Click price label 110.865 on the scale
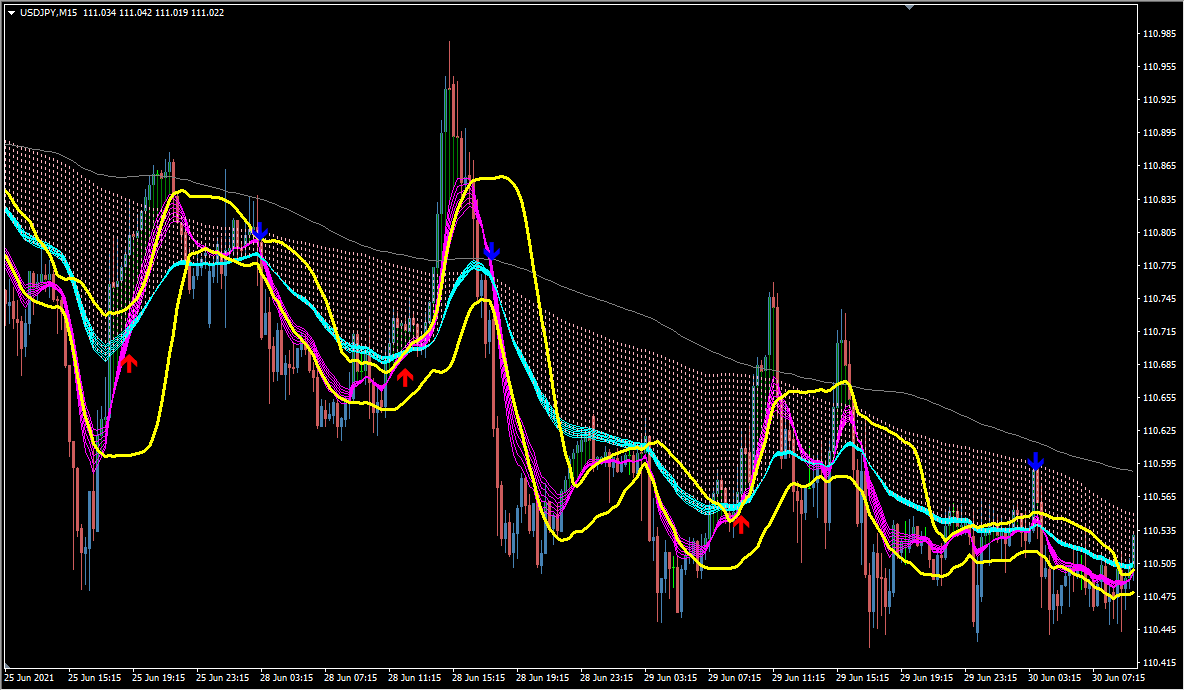Viewport: 1185px width, 691px height. click(1159, 166)
